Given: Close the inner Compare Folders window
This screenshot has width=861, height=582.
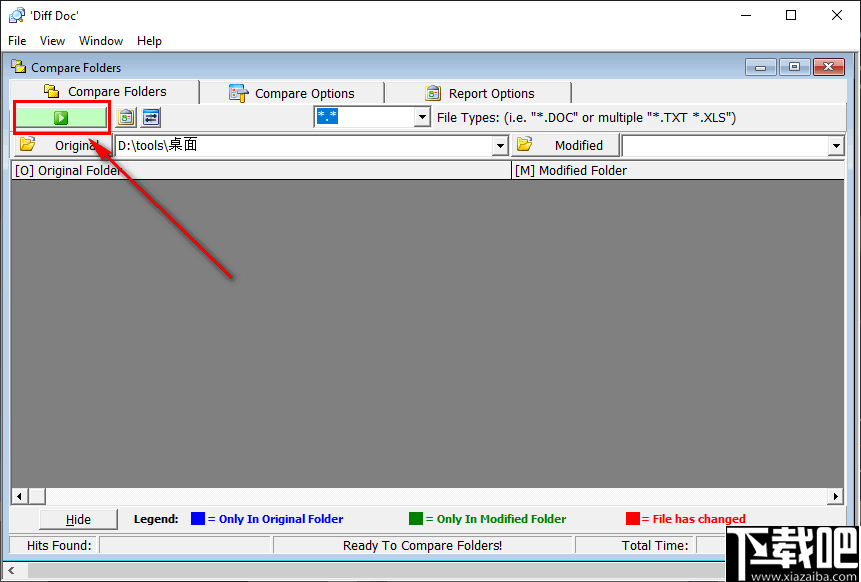Looking at the screenshot, I should coord(829,68).
